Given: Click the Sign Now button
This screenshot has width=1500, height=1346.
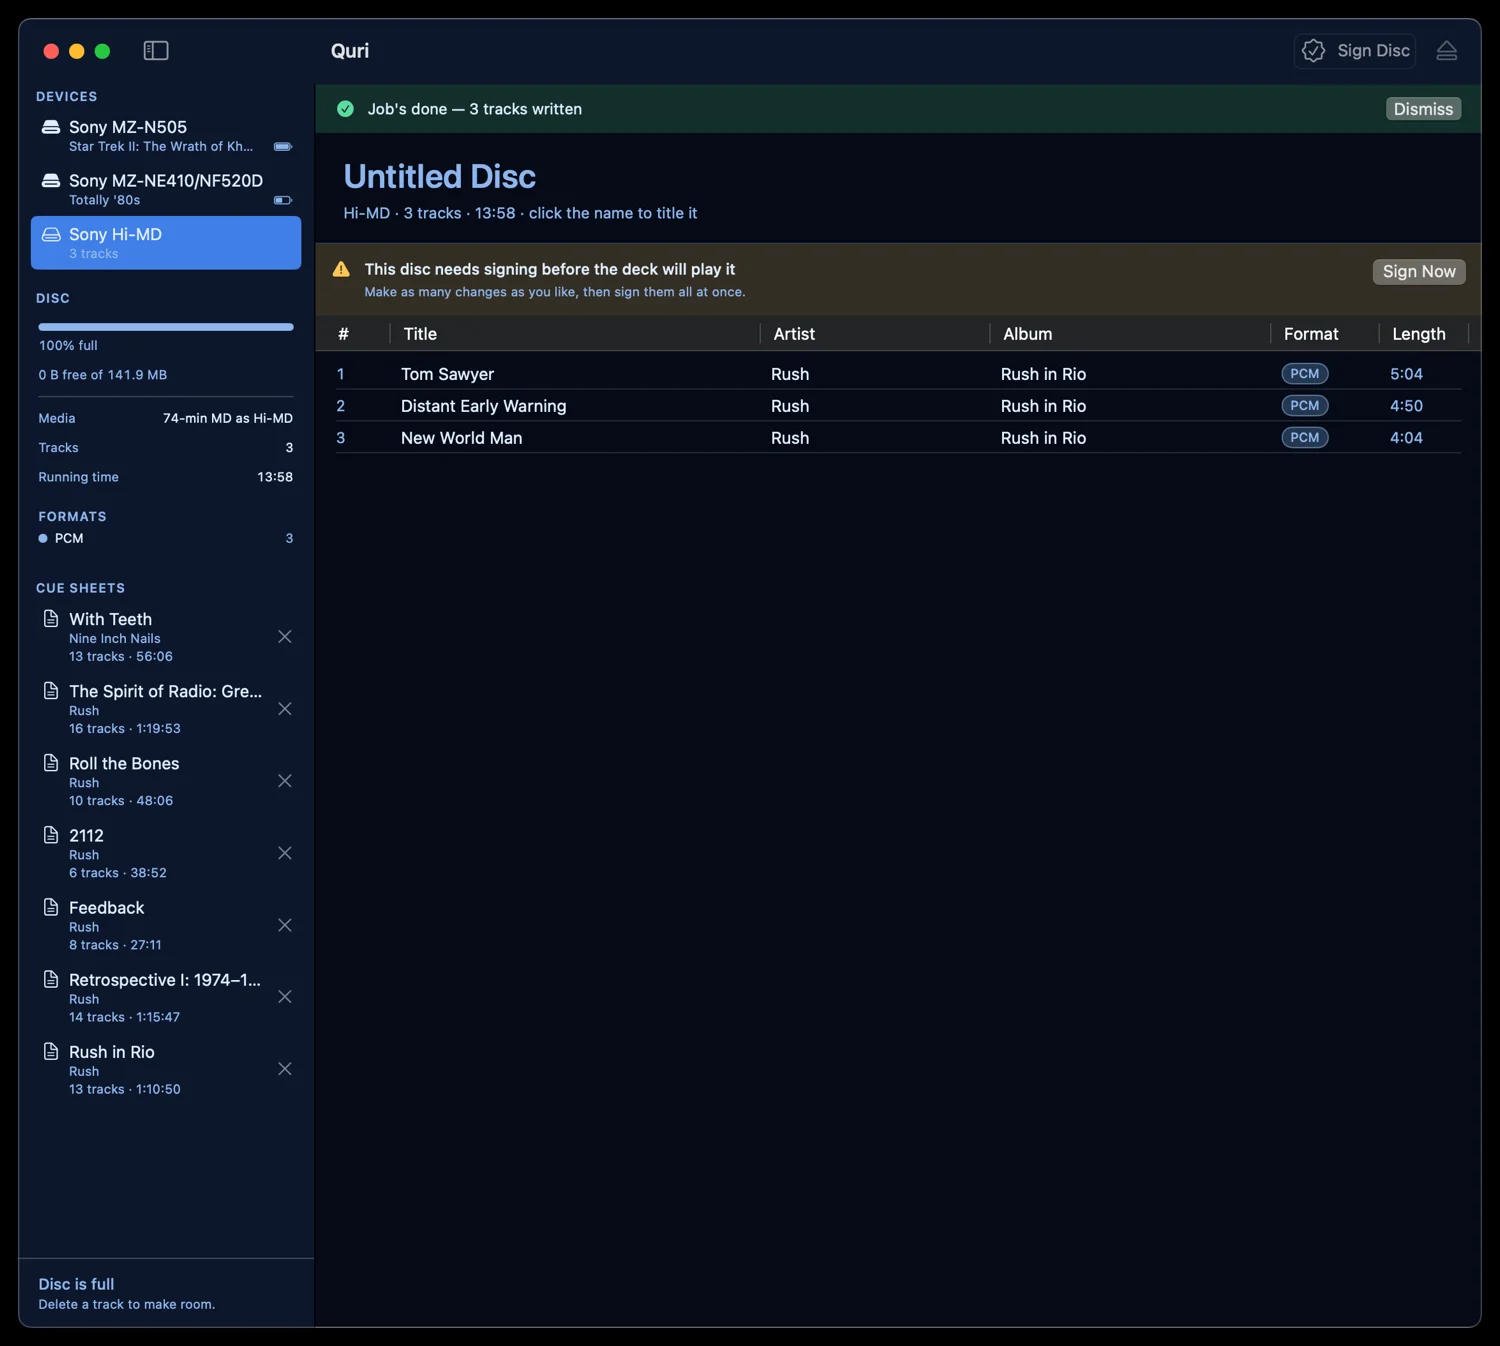Looking at the screenshot, I should click(x=1419, y=272).
